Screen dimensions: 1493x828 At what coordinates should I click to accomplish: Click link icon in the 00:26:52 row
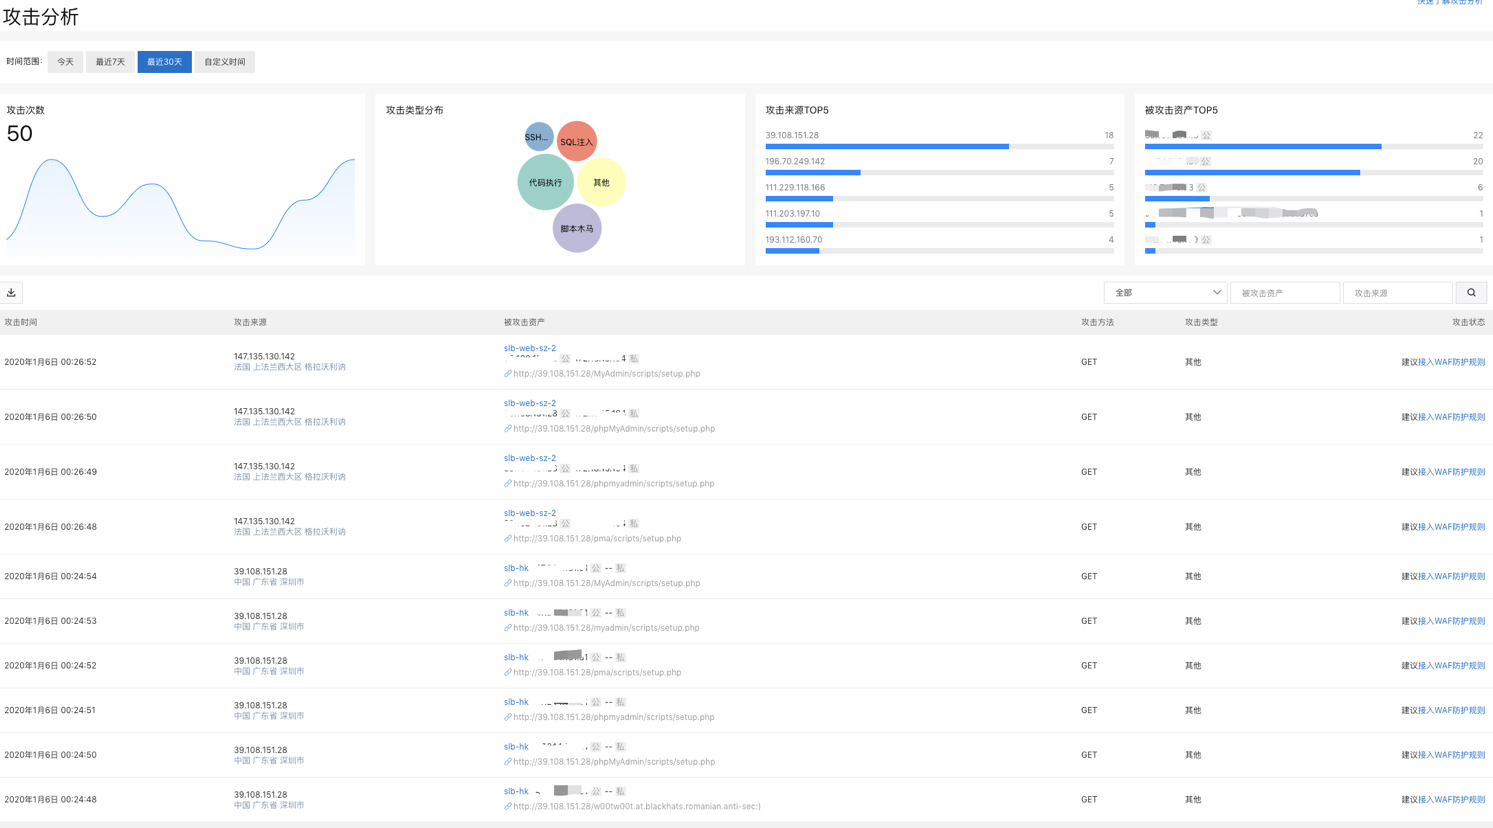[x=508, y=374]
